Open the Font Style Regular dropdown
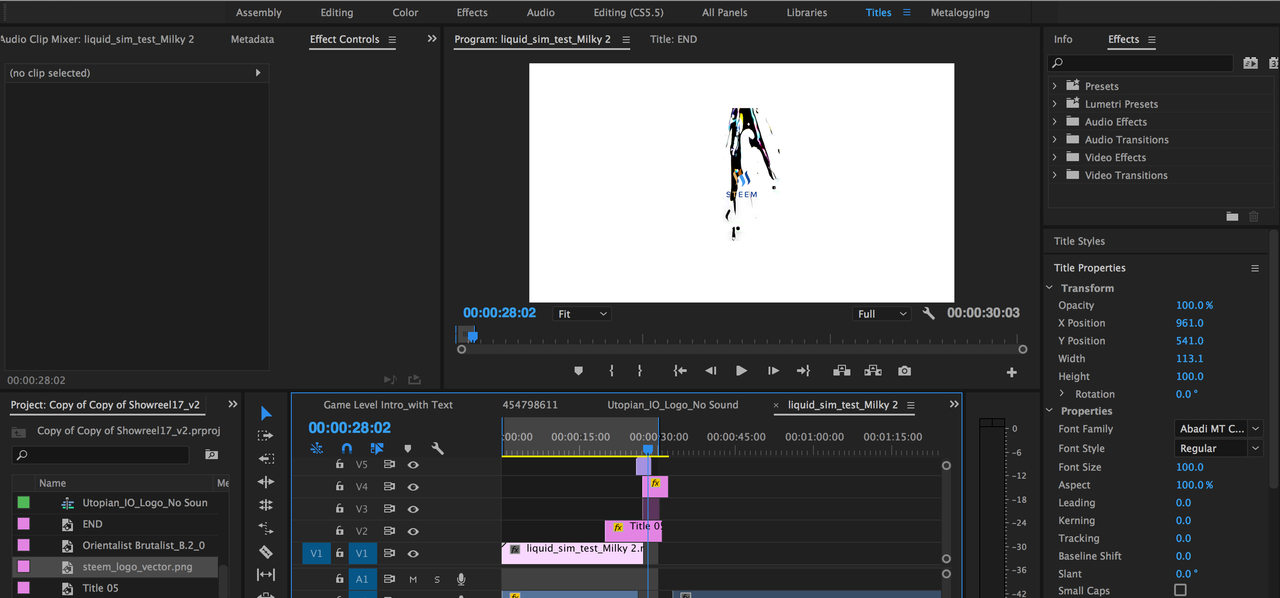 (1218, 448)
